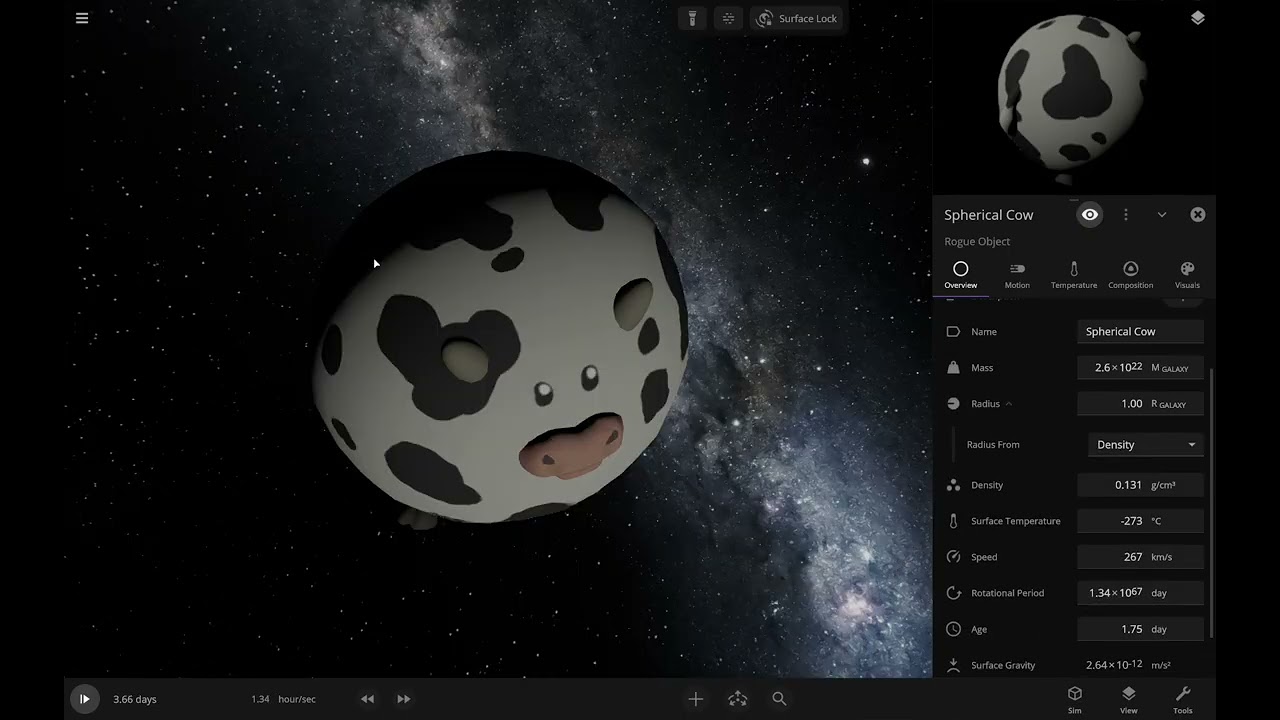Collapse the Spherical Cow properties panel chevron

(1162, 215)
